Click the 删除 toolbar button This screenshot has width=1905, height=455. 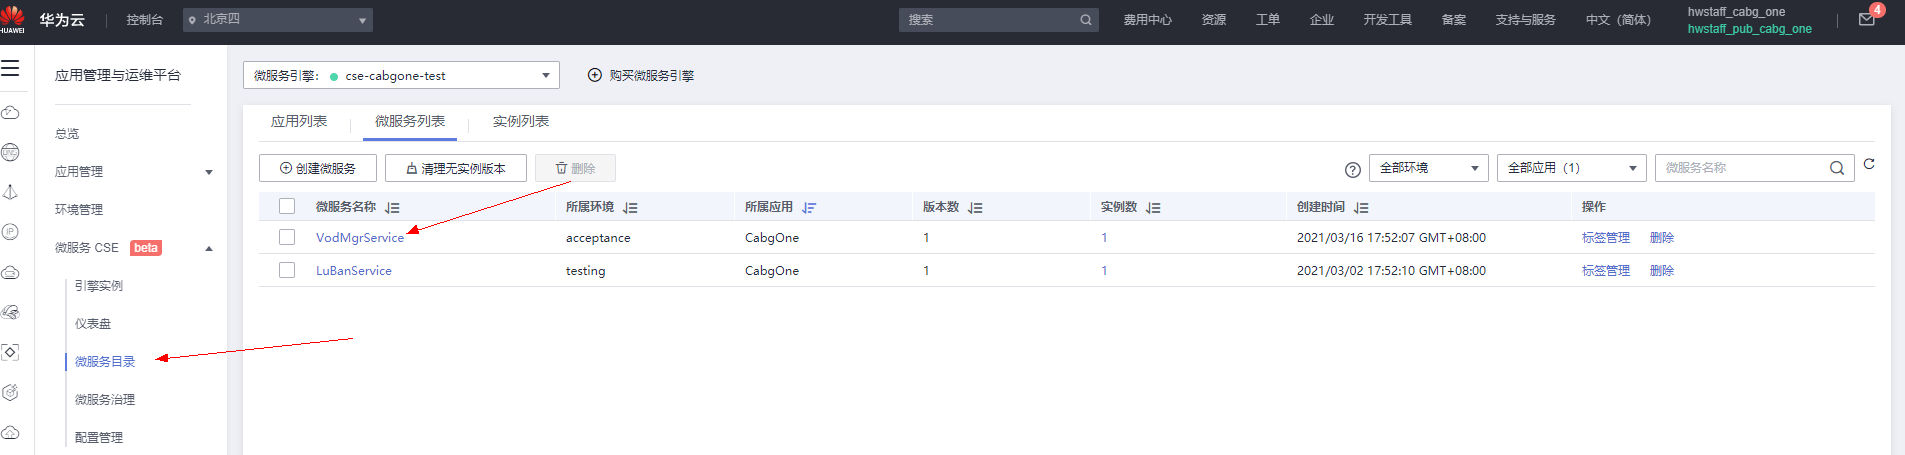(x=575, y=168)
